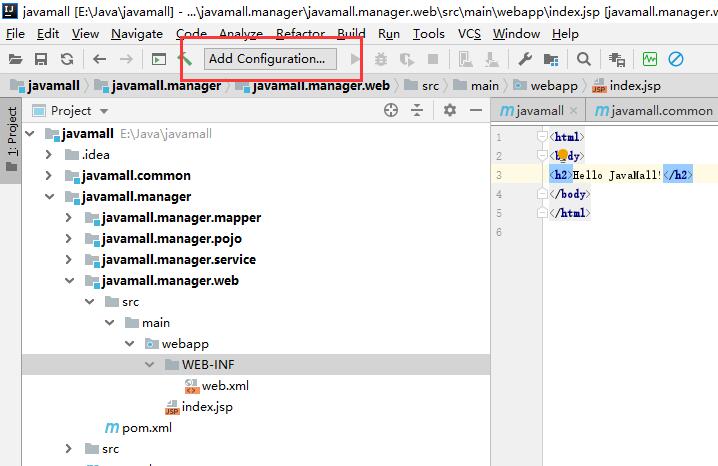Screen dimensions: 718x466
Task: Click the Build Project hammer icon
Action: tap(185, 60)
